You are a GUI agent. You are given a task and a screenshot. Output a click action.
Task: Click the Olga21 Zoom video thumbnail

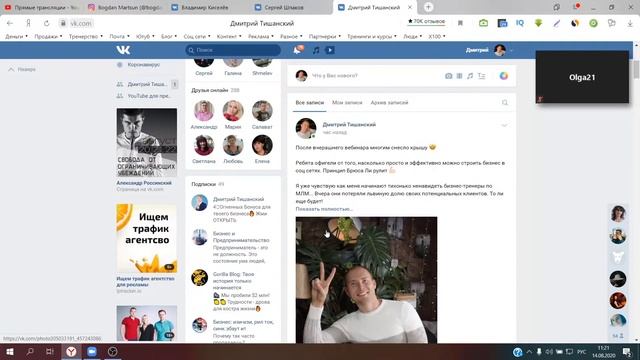(x=582, y=77)
